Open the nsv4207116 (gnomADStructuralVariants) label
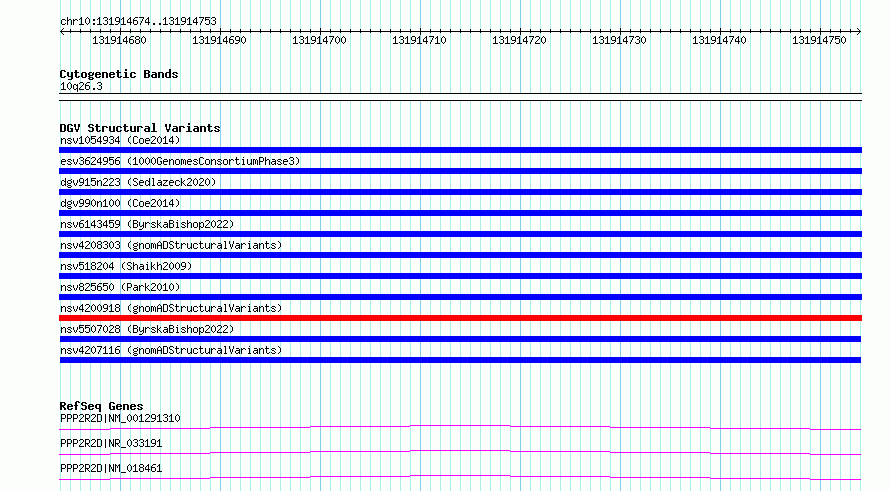This screenshot has height=491, width=890. point(171,350)
